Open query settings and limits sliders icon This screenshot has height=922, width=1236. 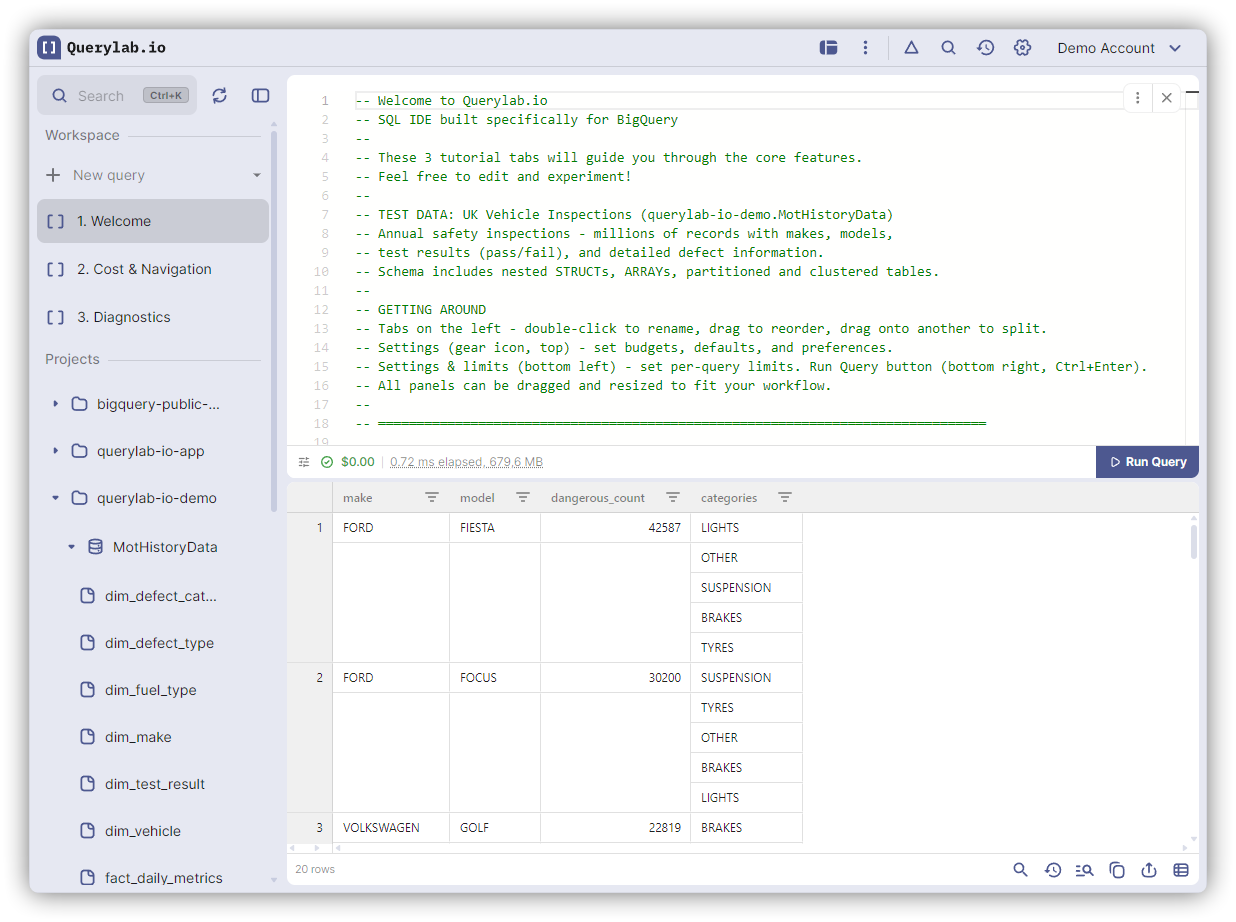pos(304,462)
